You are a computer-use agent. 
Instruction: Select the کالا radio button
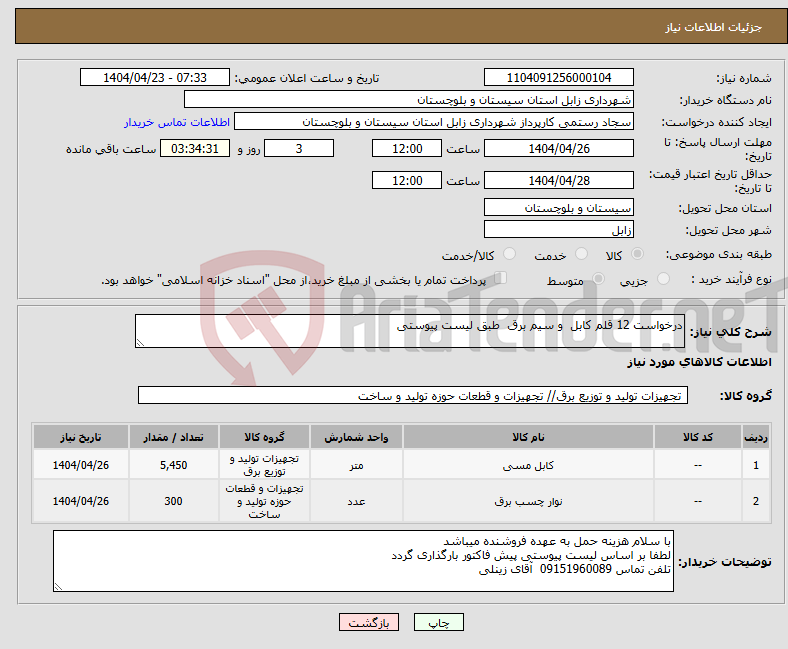[x=637, y=254]
